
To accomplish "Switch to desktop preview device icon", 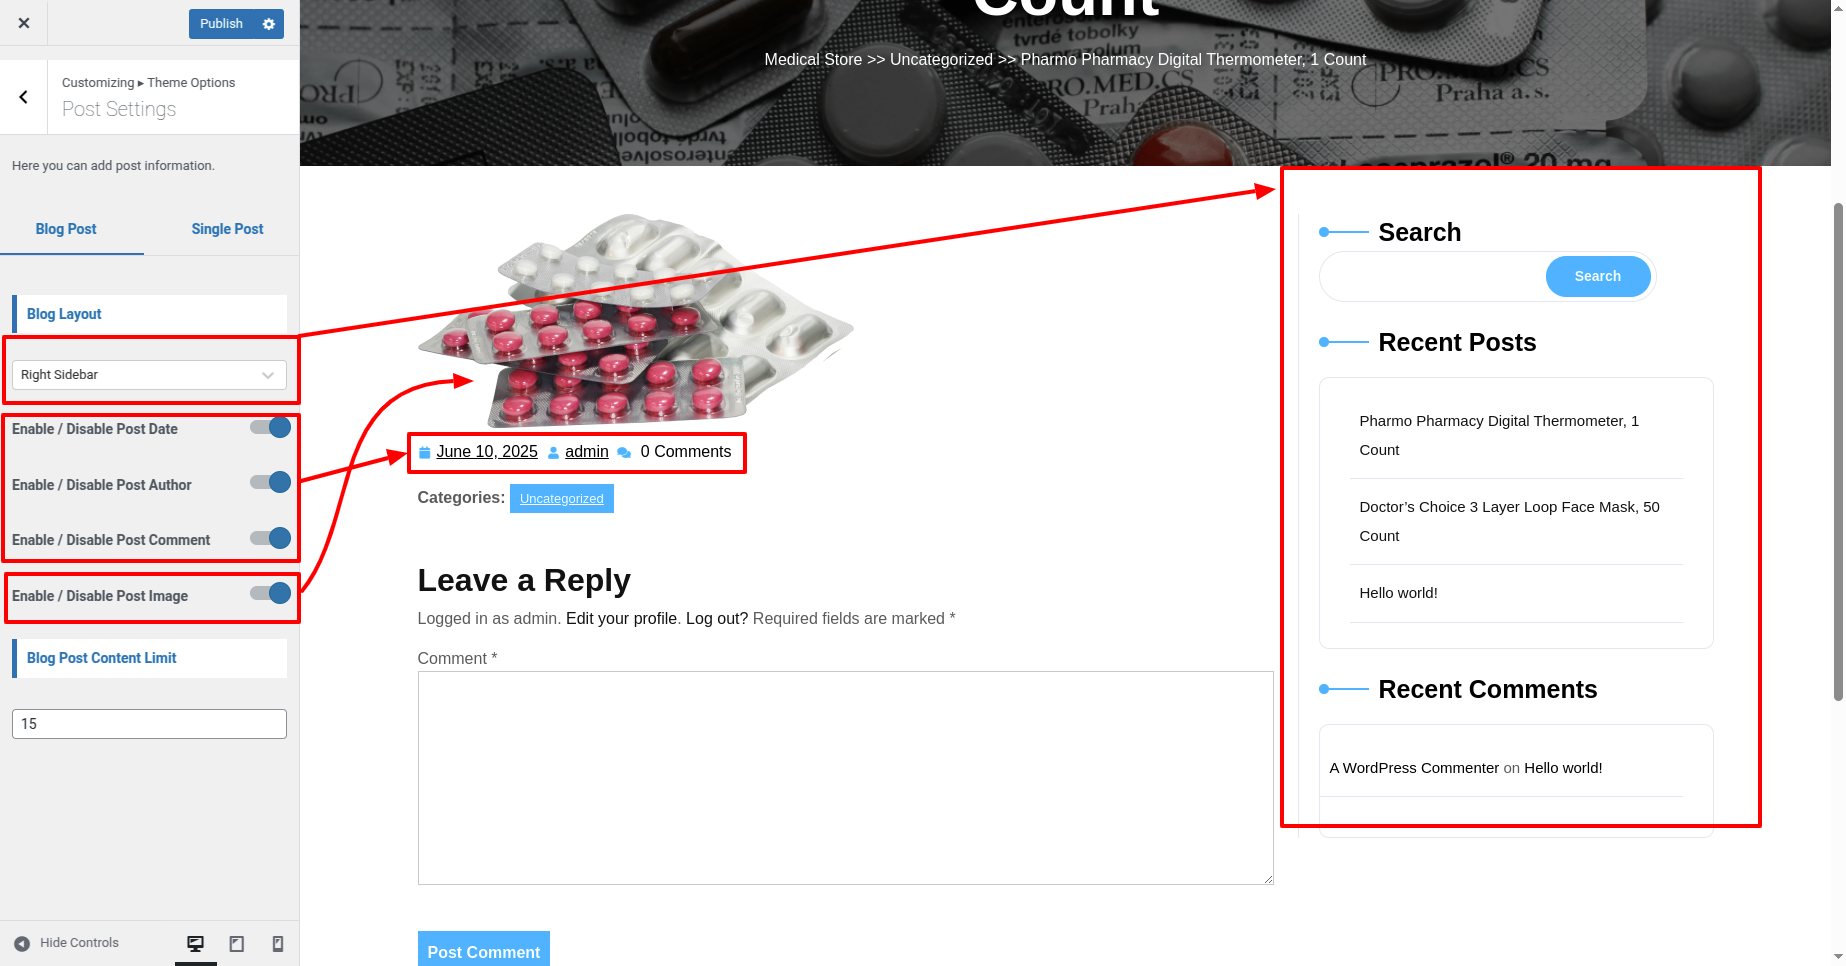I will coord(195,943).
